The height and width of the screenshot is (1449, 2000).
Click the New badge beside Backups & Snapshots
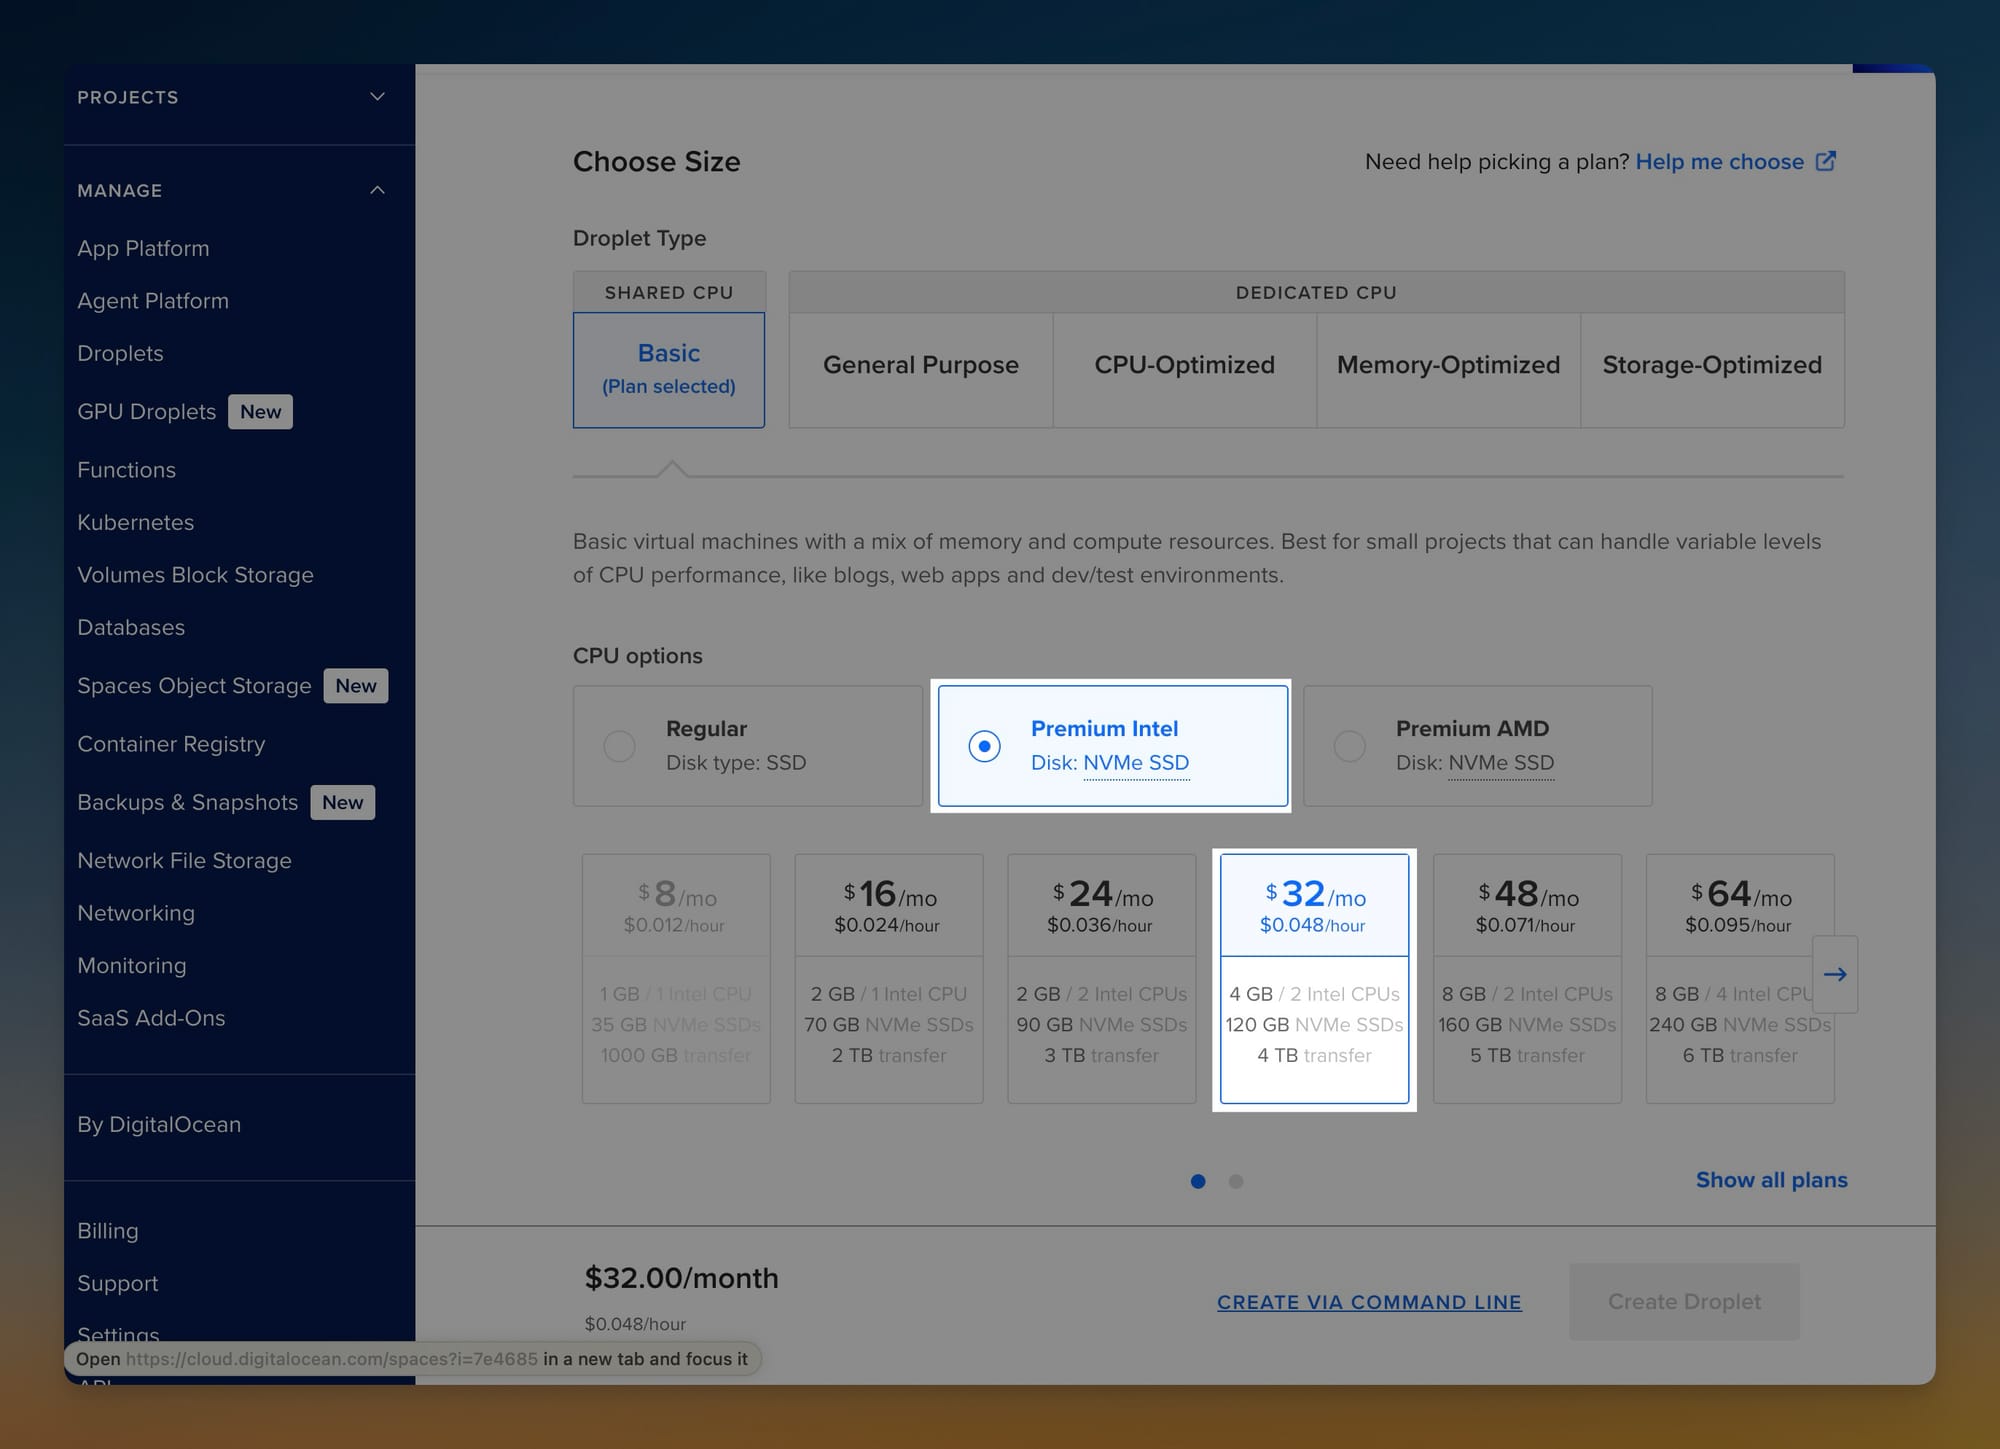pos(342,803)
